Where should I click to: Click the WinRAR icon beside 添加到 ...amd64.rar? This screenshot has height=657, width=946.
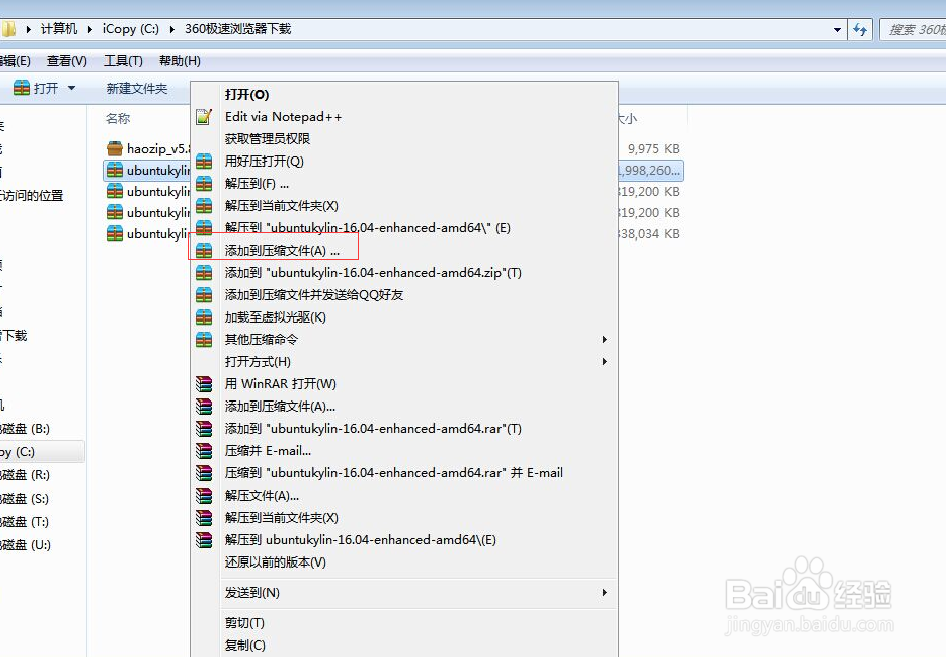204,428
